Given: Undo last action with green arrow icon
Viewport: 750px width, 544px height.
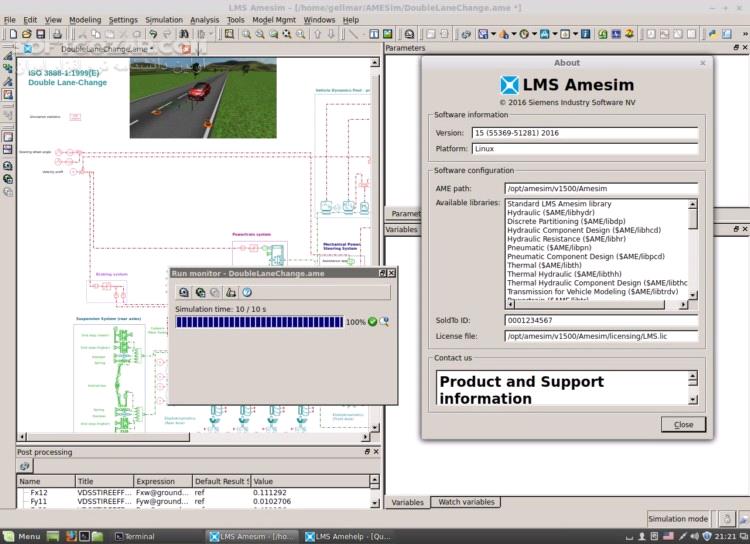Looking at the screenshot, I should click(x=153, y=34).
